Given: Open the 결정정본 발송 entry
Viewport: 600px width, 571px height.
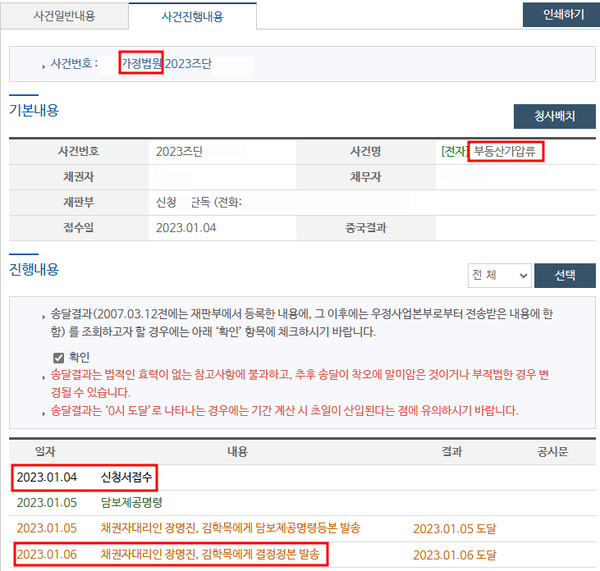Looking at the screenshot, I should [214, 553].
